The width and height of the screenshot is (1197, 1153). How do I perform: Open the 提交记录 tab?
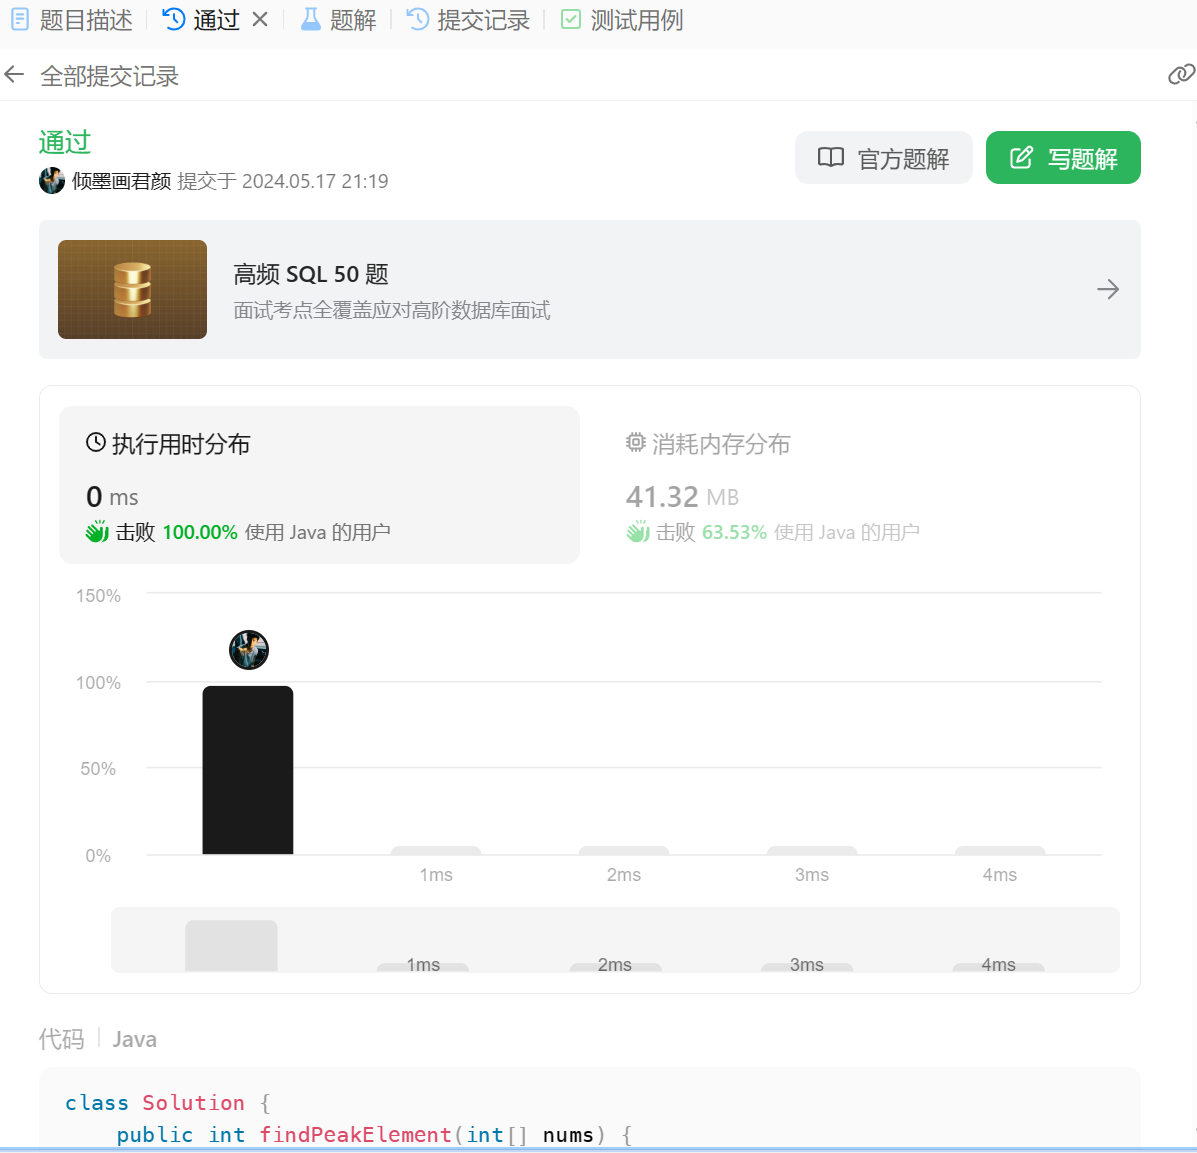point(468,20)
